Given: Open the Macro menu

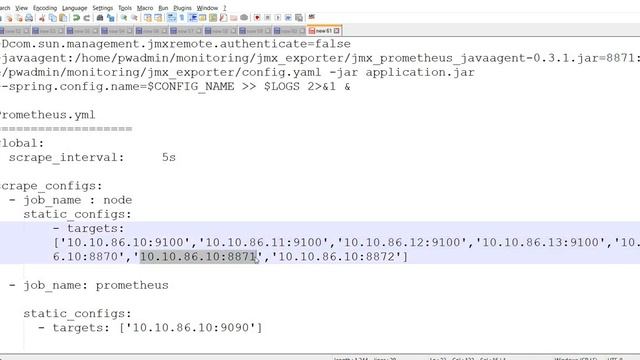Looking at the screenshot, I should tap(145, 8).
